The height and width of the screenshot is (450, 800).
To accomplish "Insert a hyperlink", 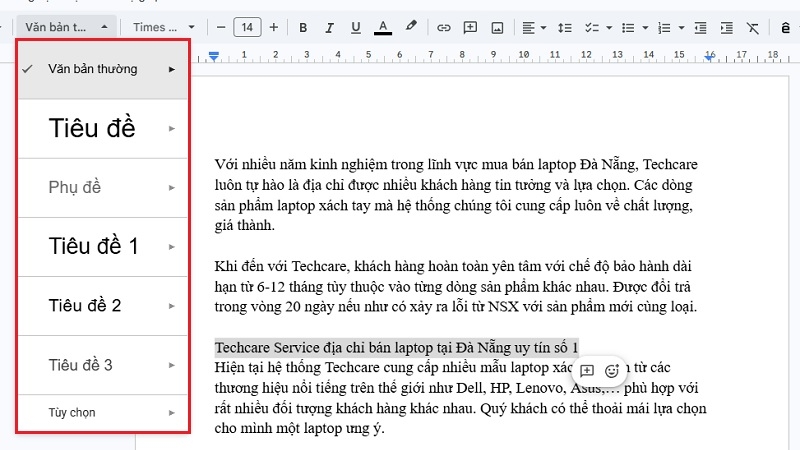I will click(443, 28).
